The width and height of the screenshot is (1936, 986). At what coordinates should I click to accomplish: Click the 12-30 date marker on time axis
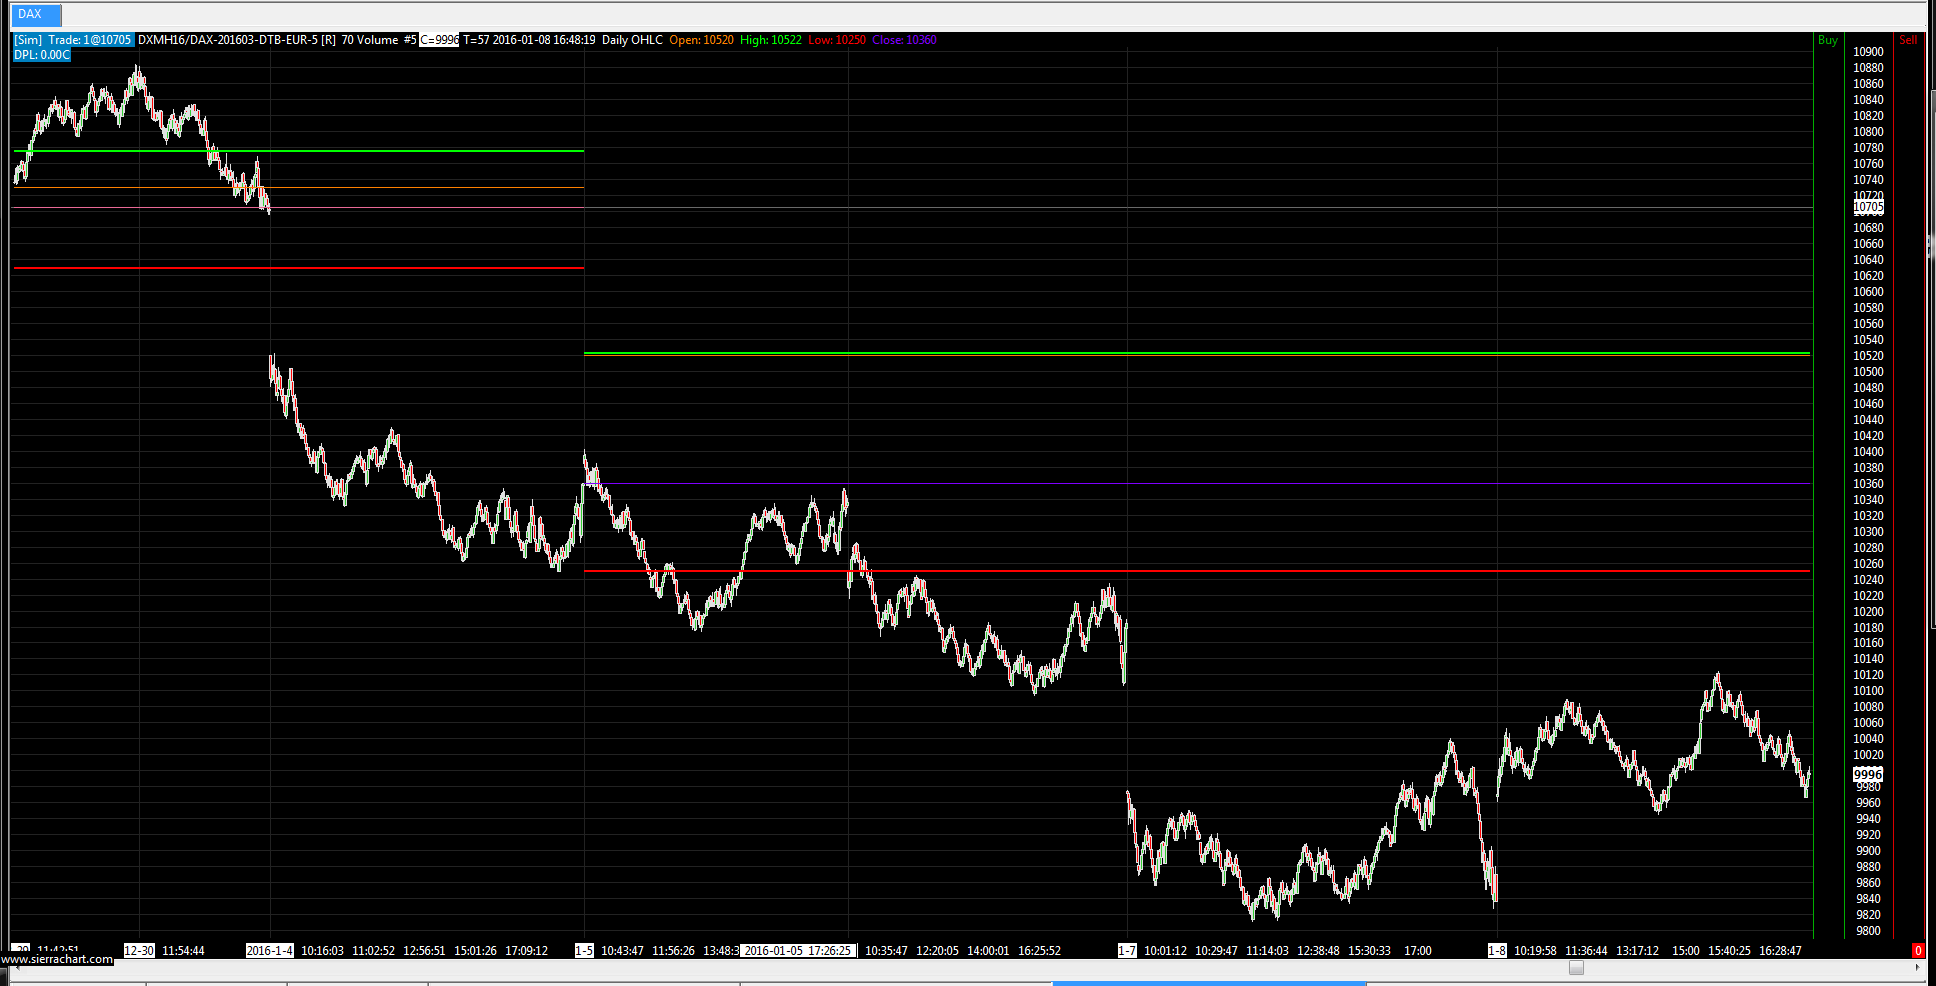pyautogui.click(x=139, y=950)
